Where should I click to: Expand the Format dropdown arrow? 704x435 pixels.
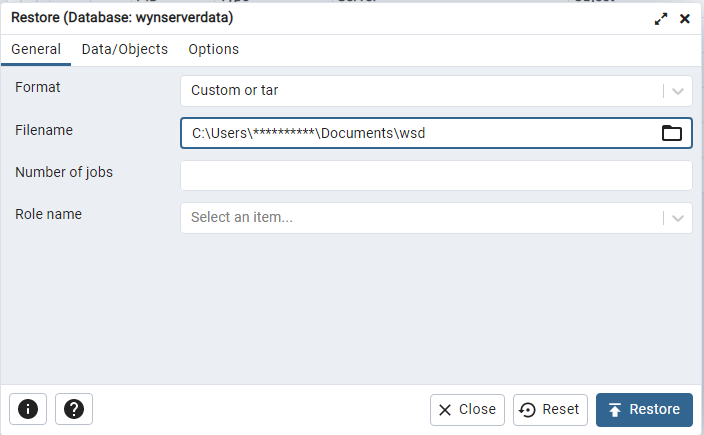pyautogui.click(x=678, y=91)
